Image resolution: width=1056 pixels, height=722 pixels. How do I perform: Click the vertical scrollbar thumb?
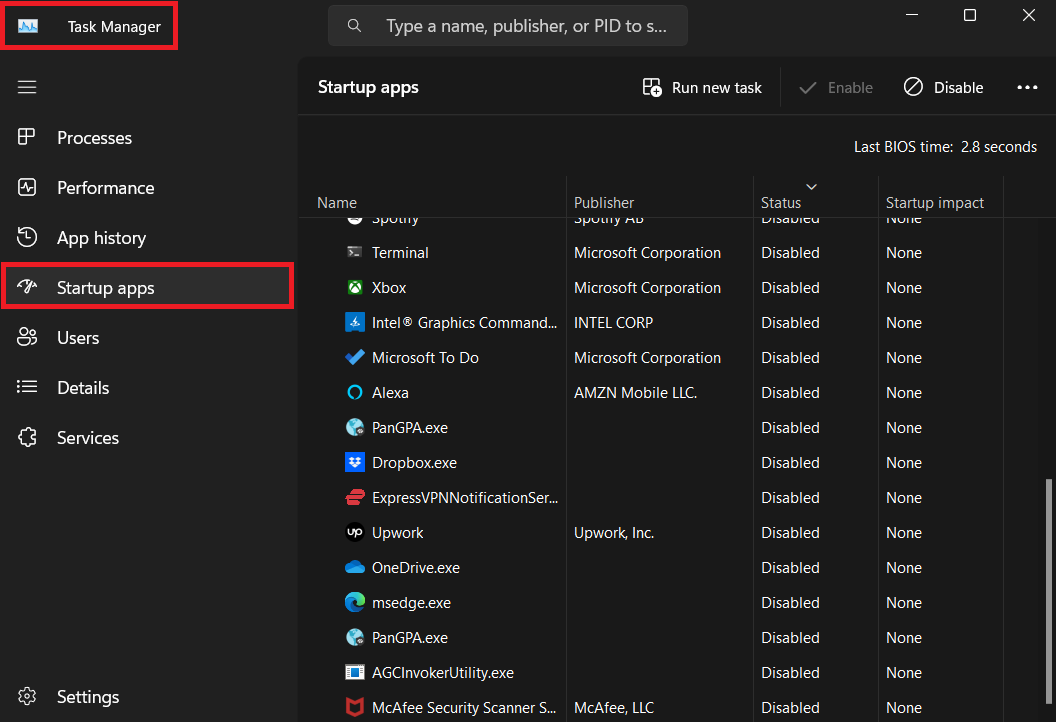coord(1048,589)
